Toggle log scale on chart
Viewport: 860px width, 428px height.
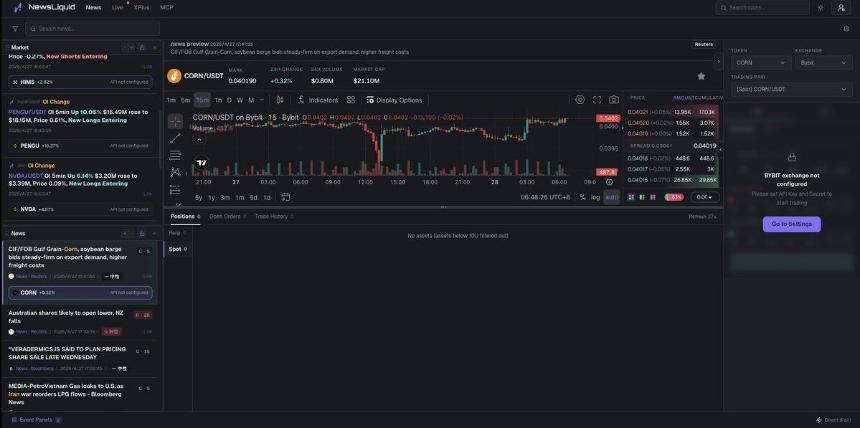coord(596,198)
